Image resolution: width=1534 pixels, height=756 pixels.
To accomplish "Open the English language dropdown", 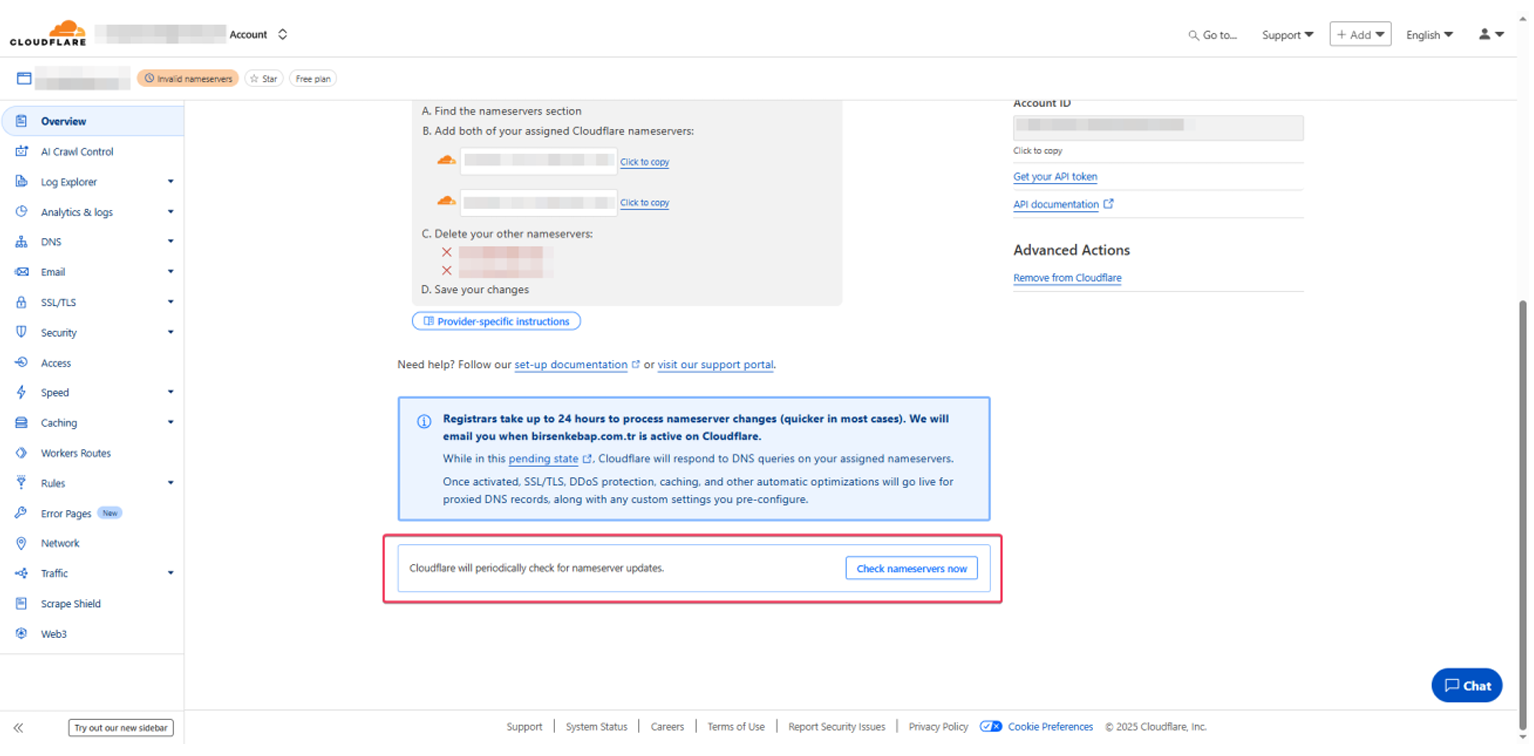I will point(1430,35).
